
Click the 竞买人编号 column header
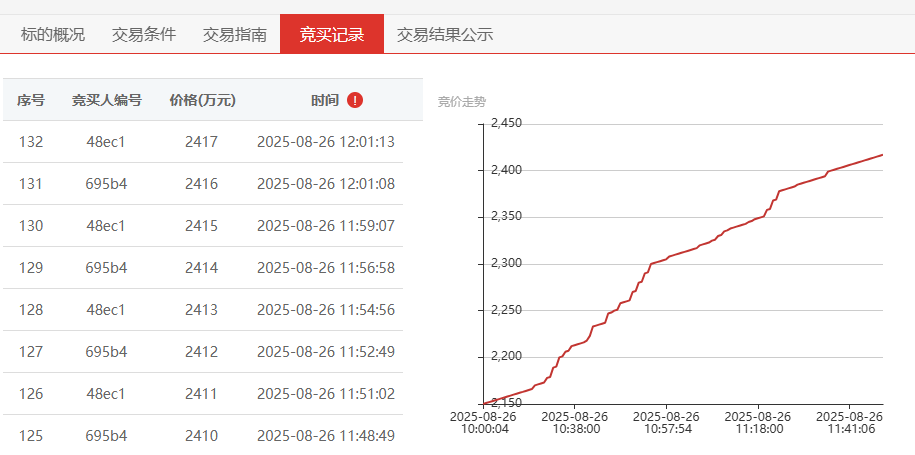click(x=106, y=100)
